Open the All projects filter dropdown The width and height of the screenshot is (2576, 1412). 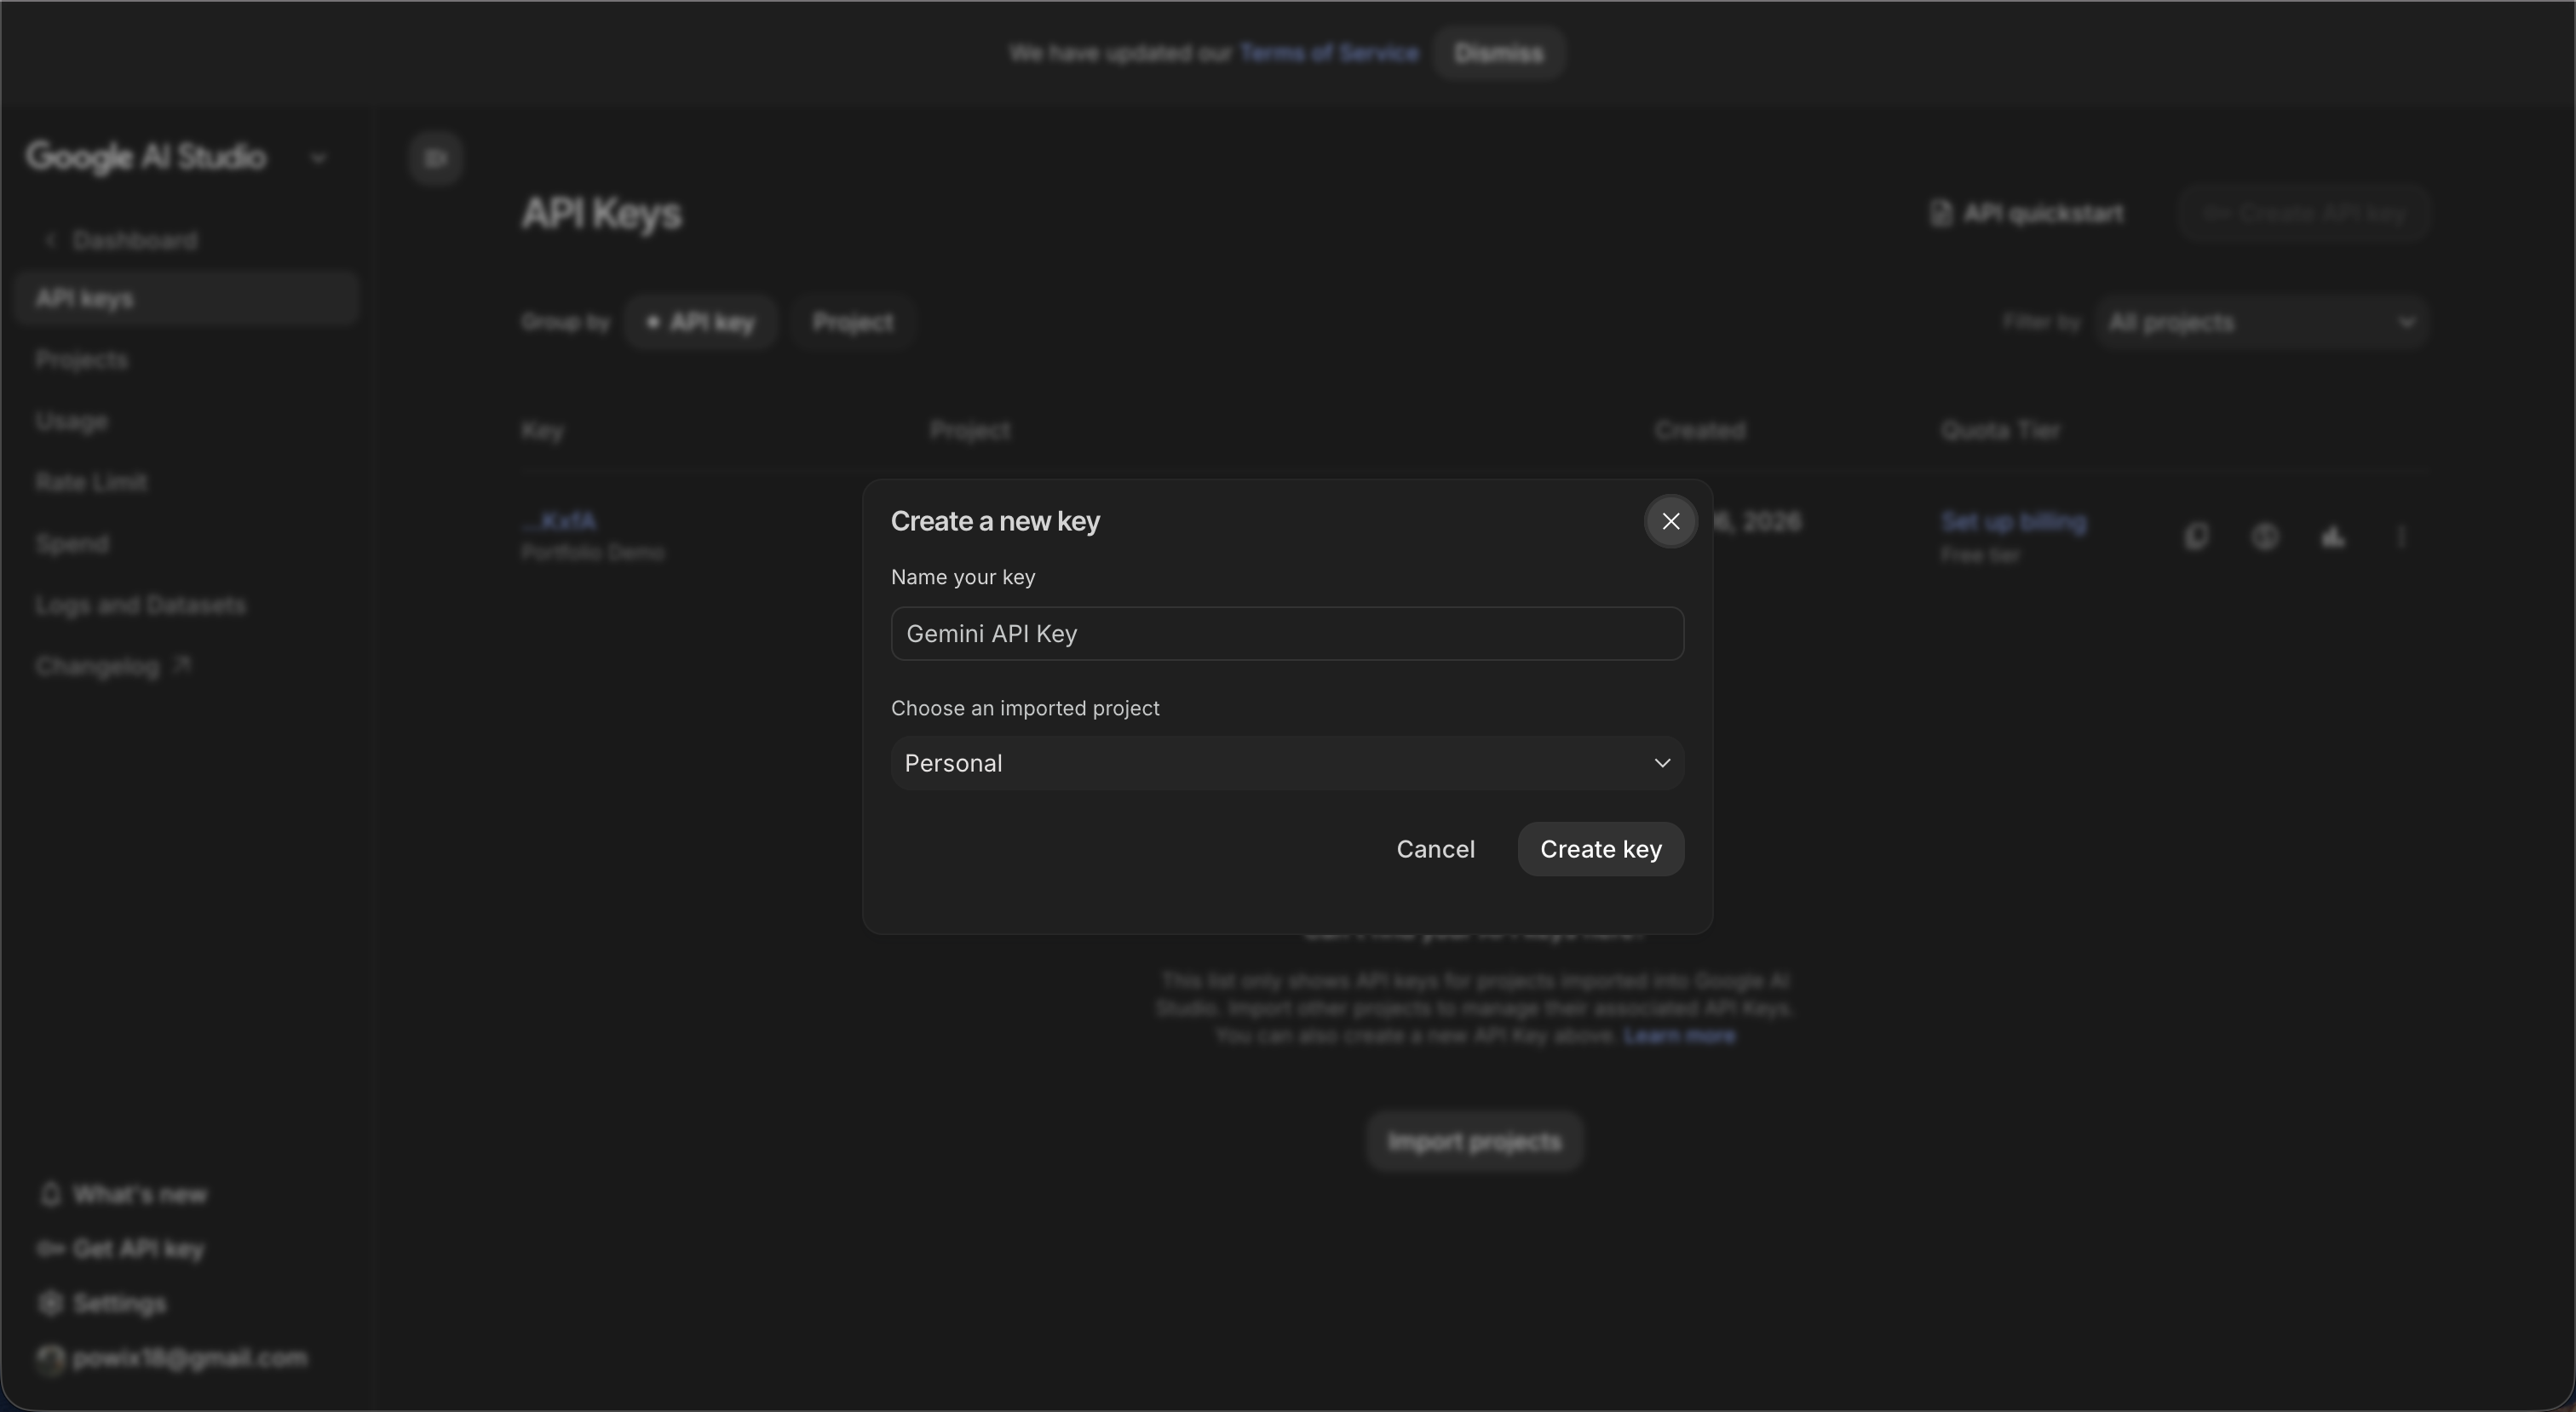coord(2261,323)
